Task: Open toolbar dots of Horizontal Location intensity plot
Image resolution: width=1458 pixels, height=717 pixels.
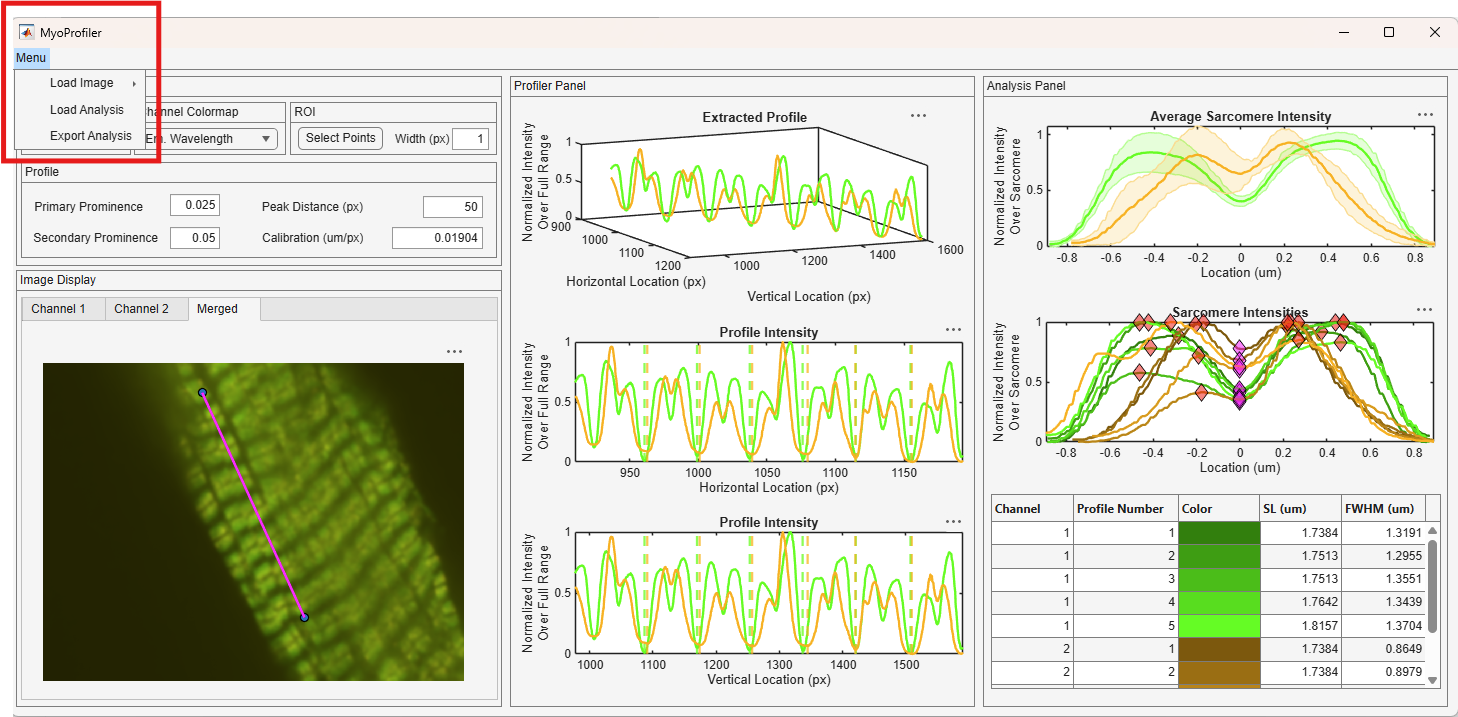Action: (x=953, y=330)
